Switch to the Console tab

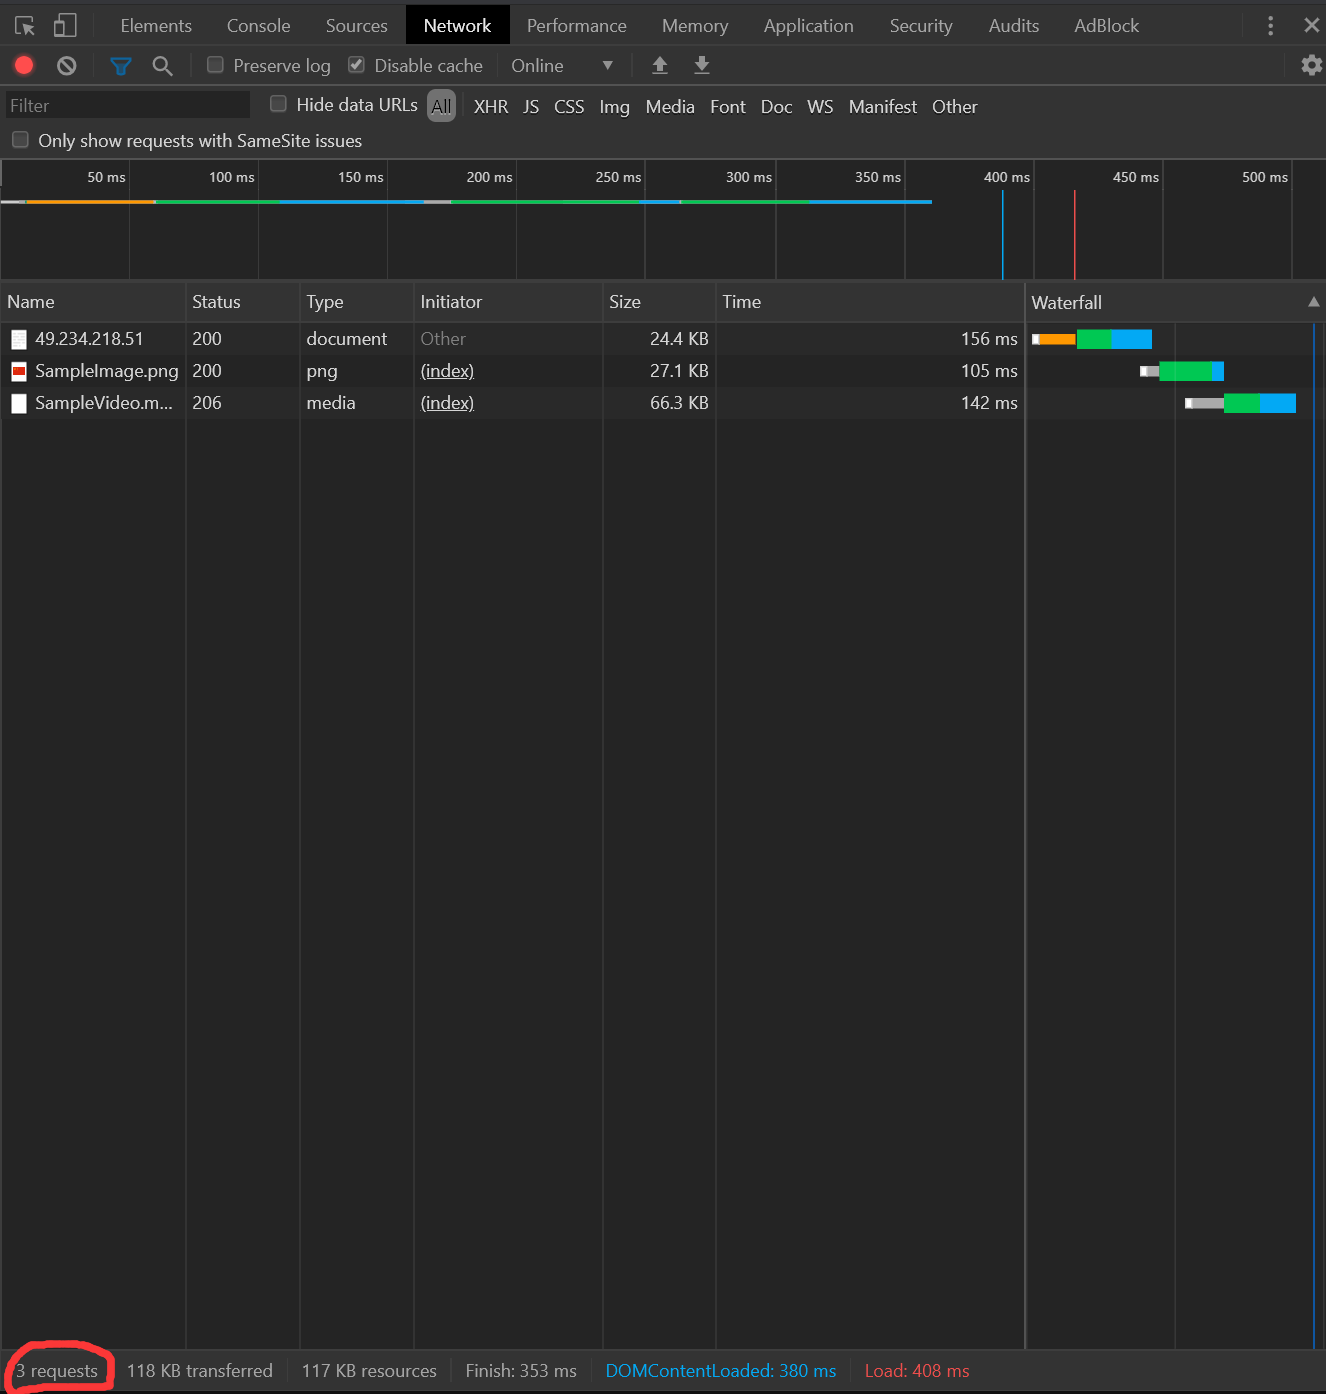tap(258, 26)
